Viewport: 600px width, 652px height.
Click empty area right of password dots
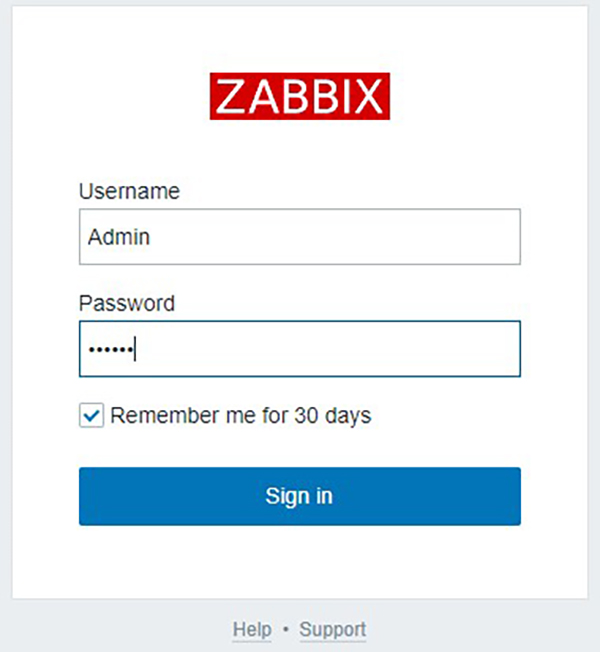point(328,349)
